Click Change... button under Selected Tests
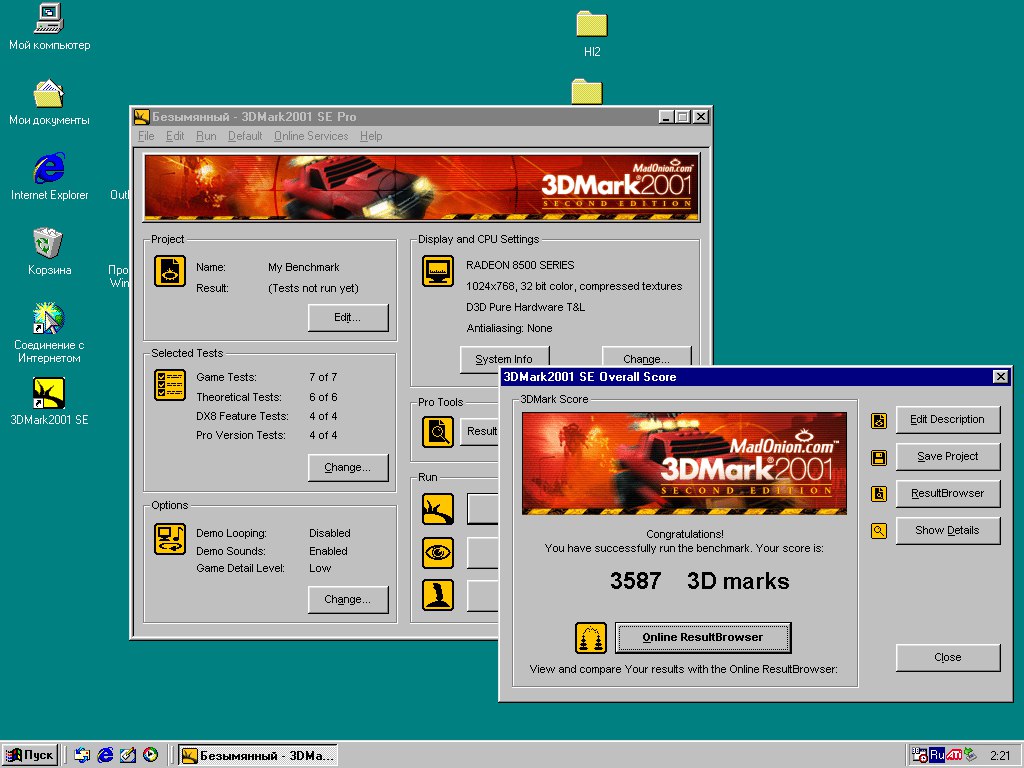The height and width of the screenshot is (768, 1024). pyautogui.click(x=347, y=467)
